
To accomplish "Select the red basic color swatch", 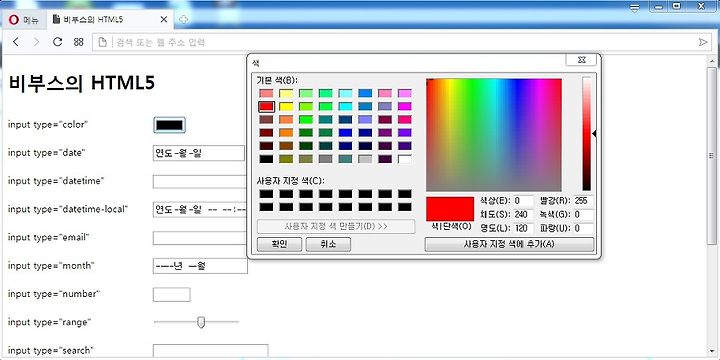I will (266, 107).
